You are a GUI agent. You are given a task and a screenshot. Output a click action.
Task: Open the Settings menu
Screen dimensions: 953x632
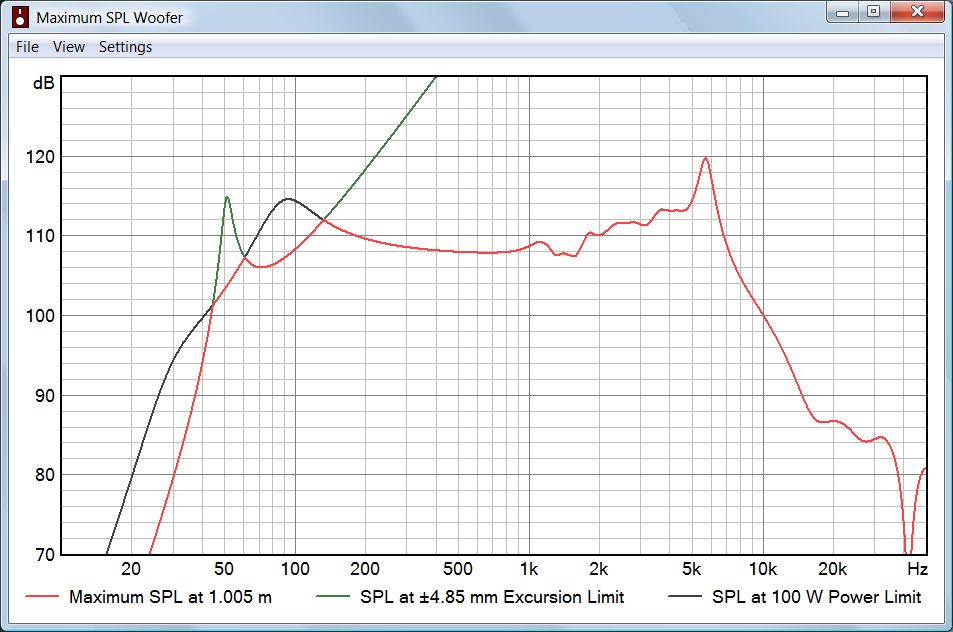(125, 47)
